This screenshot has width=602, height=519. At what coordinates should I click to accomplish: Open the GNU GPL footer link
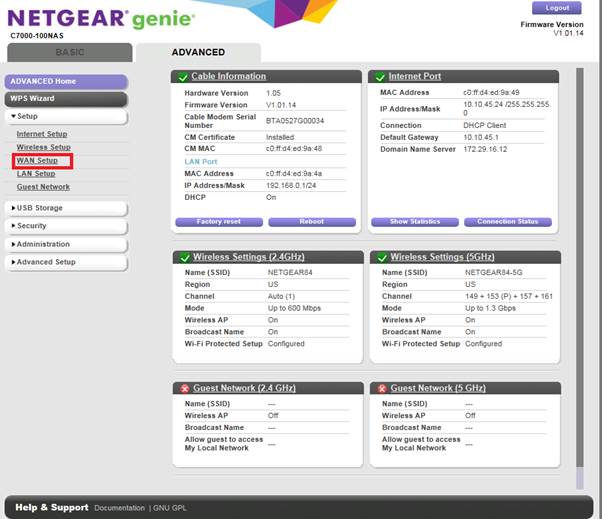(x=170, y=508)
